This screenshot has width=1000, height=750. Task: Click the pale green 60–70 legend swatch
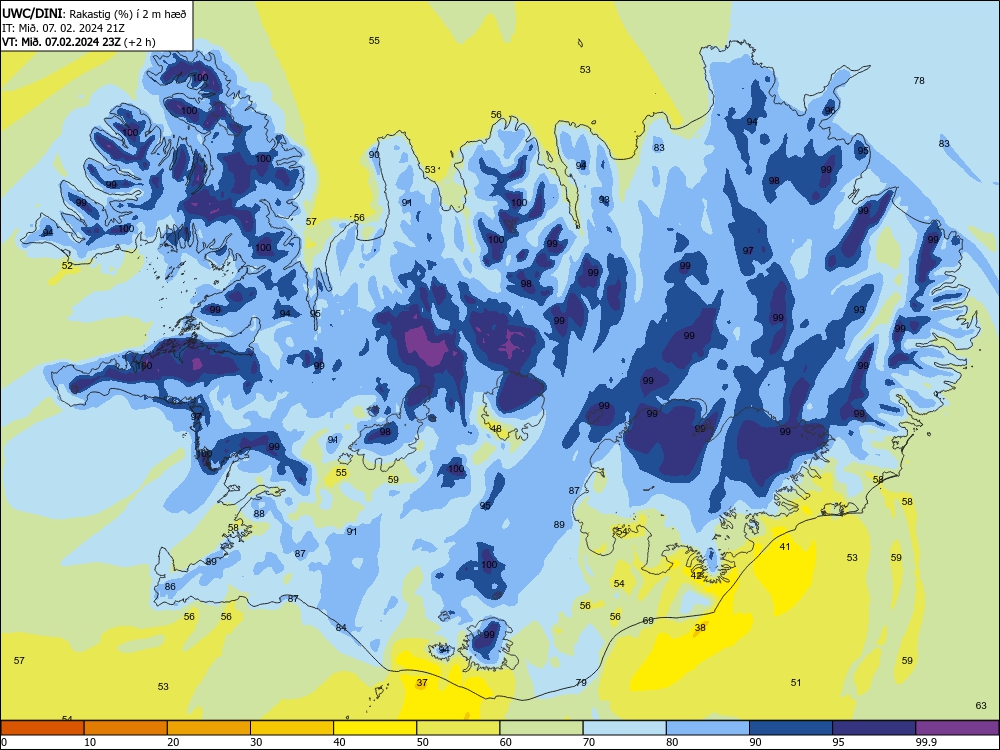541,728
